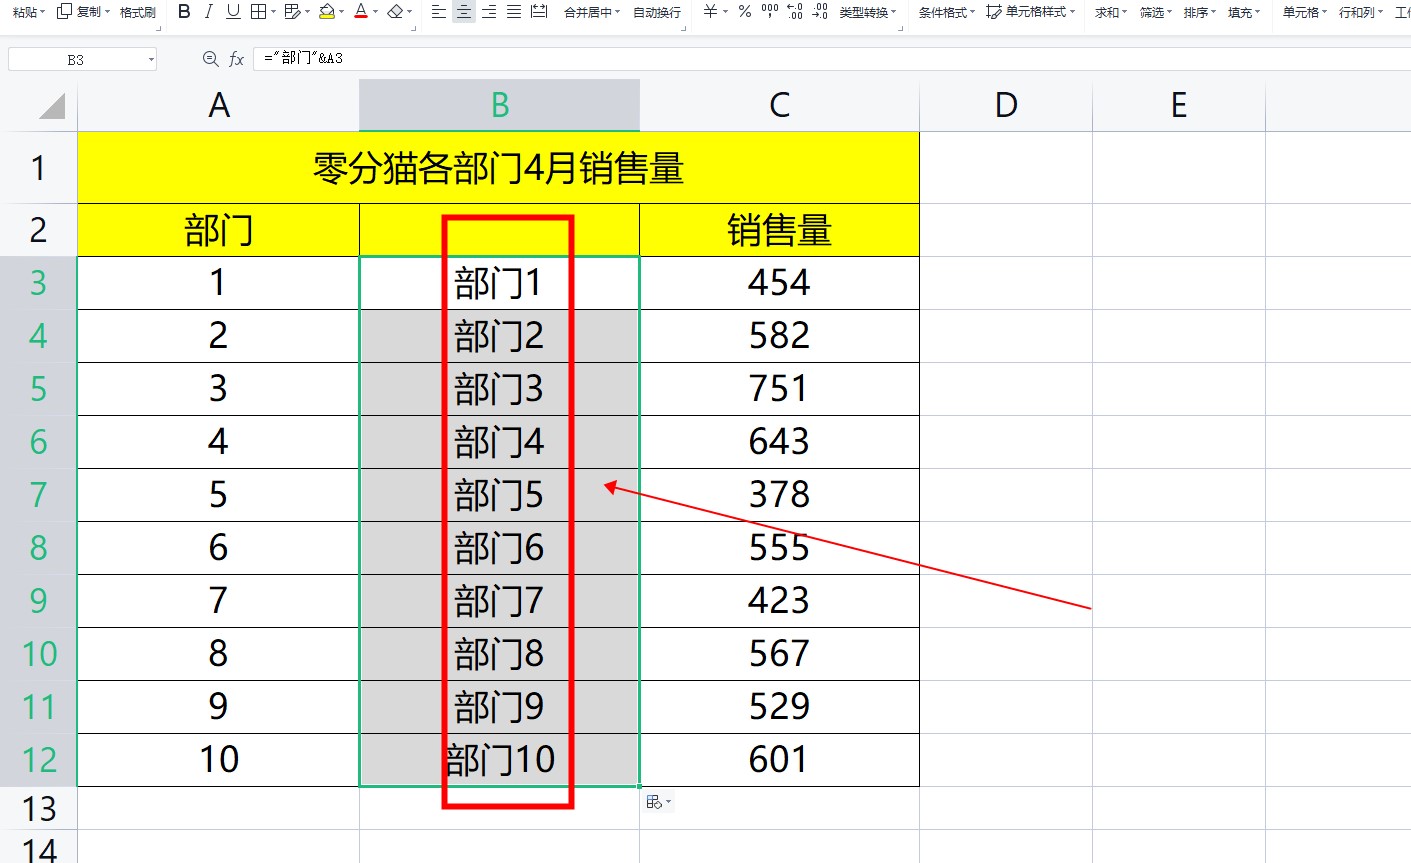This screenshot has height=863, width=1411.
Task: Toggle underline formatting (U)
Action: click(233, 12)
